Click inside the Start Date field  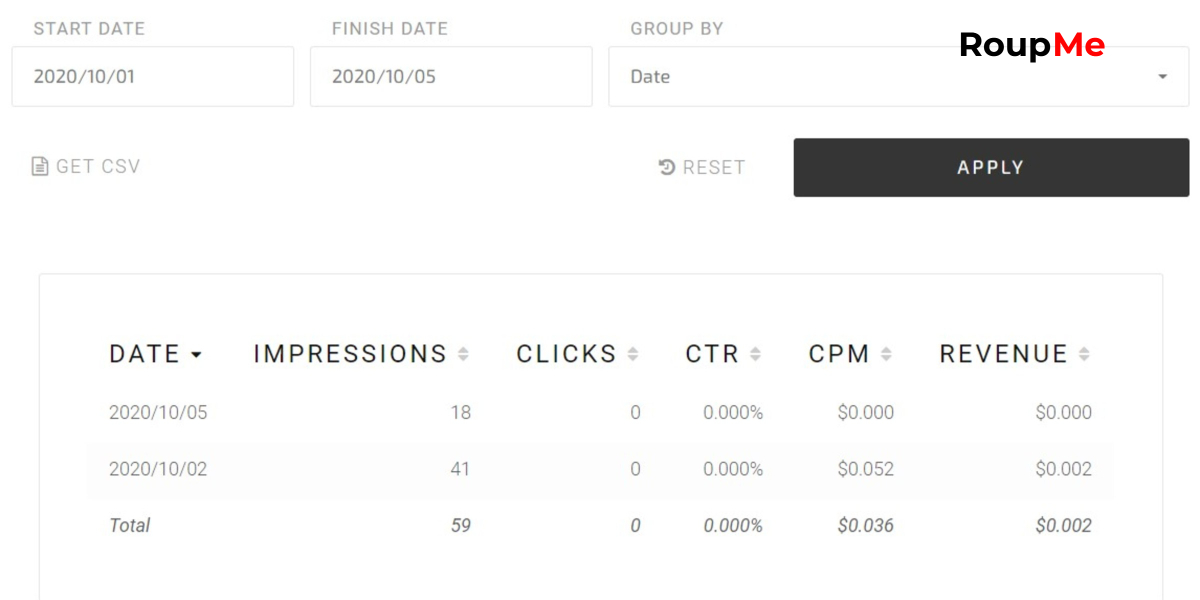tap(153, 76)
